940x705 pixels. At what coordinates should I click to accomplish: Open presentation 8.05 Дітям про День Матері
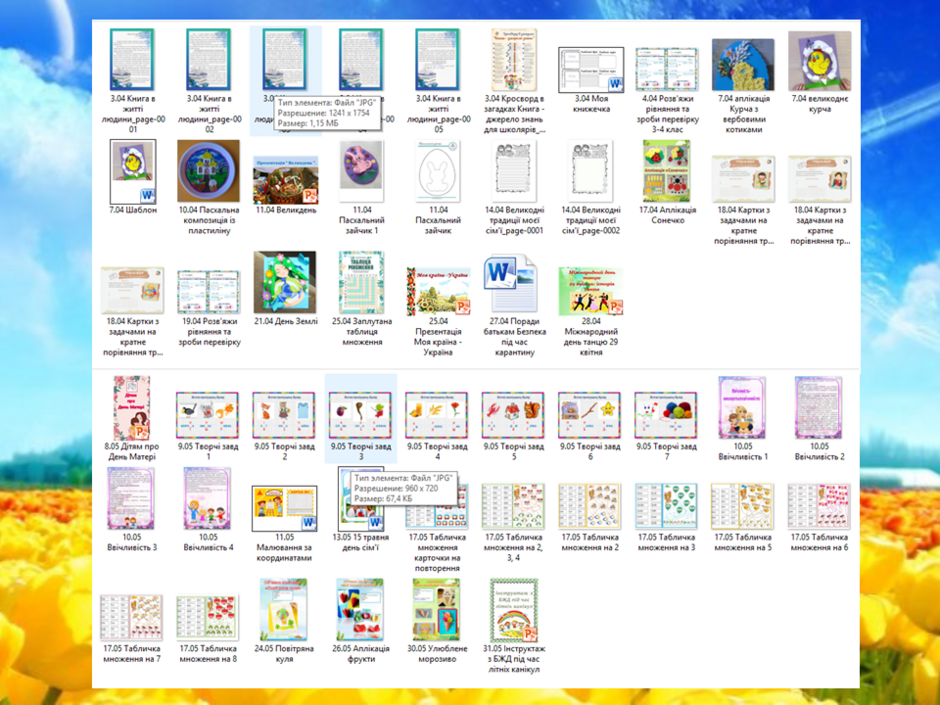coord(132,408)
